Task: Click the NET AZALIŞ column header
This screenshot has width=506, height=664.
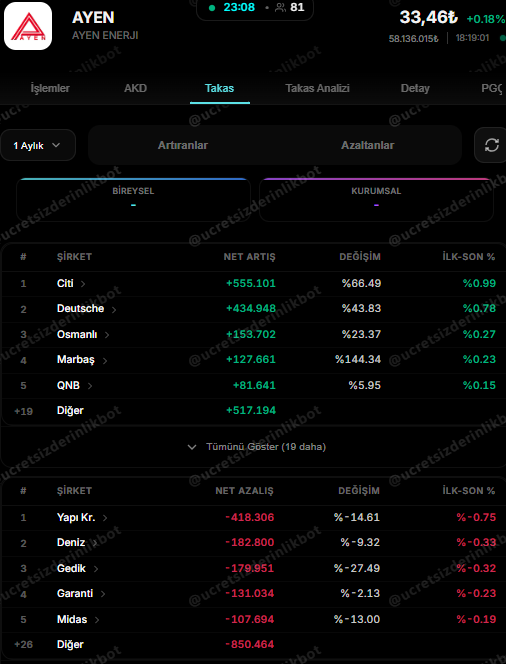Action: tap(244, 491)
